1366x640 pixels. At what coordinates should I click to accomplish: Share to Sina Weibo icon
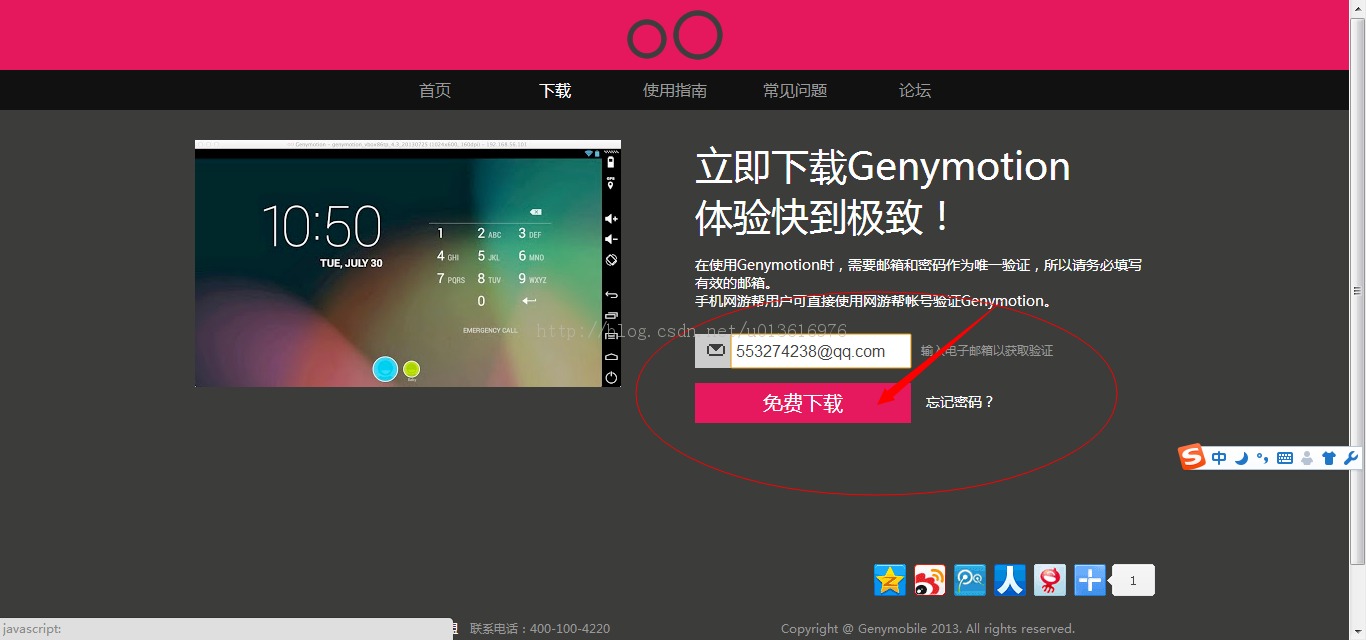(930, 580)
